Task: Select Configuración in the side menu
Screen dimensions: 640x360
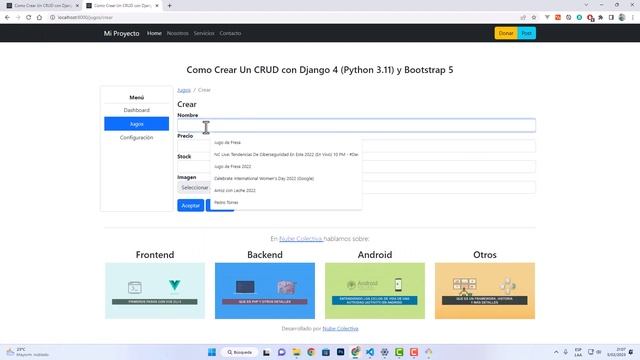Action: 136,138
